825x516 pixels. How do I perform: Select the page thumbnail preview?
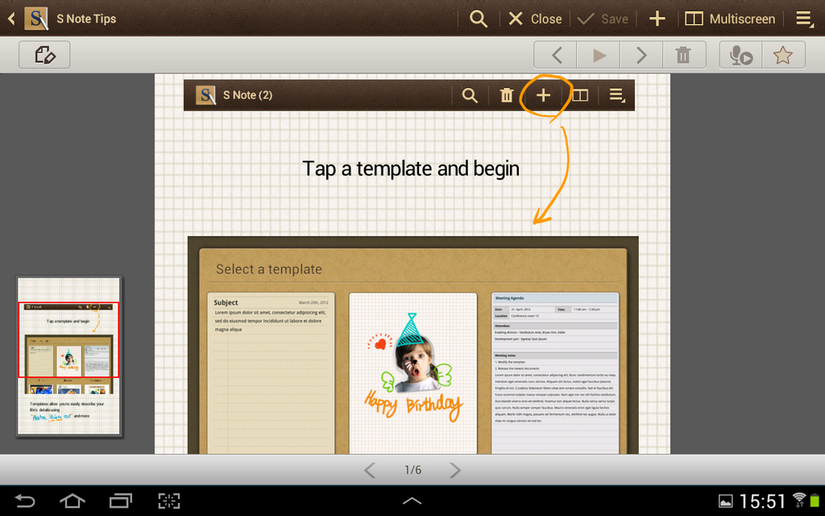(69, 356)
